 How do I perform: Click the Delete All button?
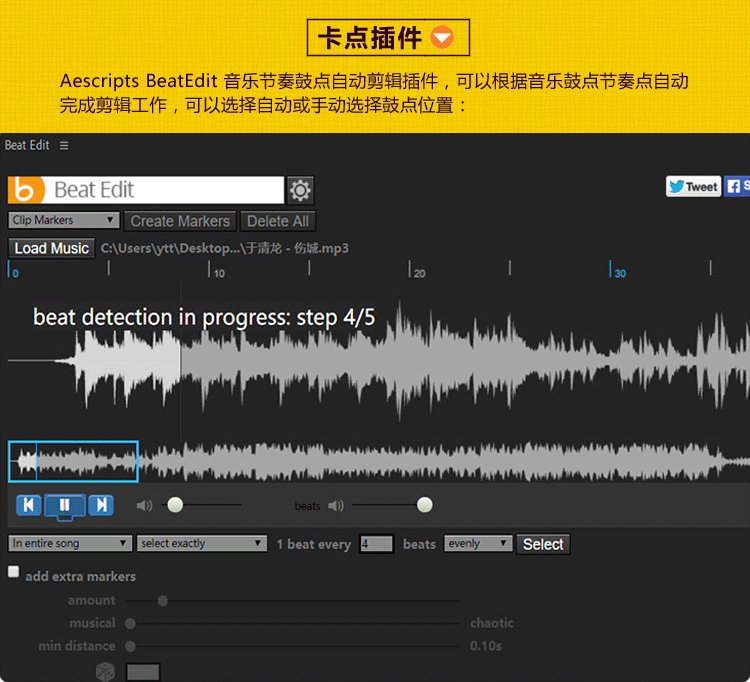point(277,221)
